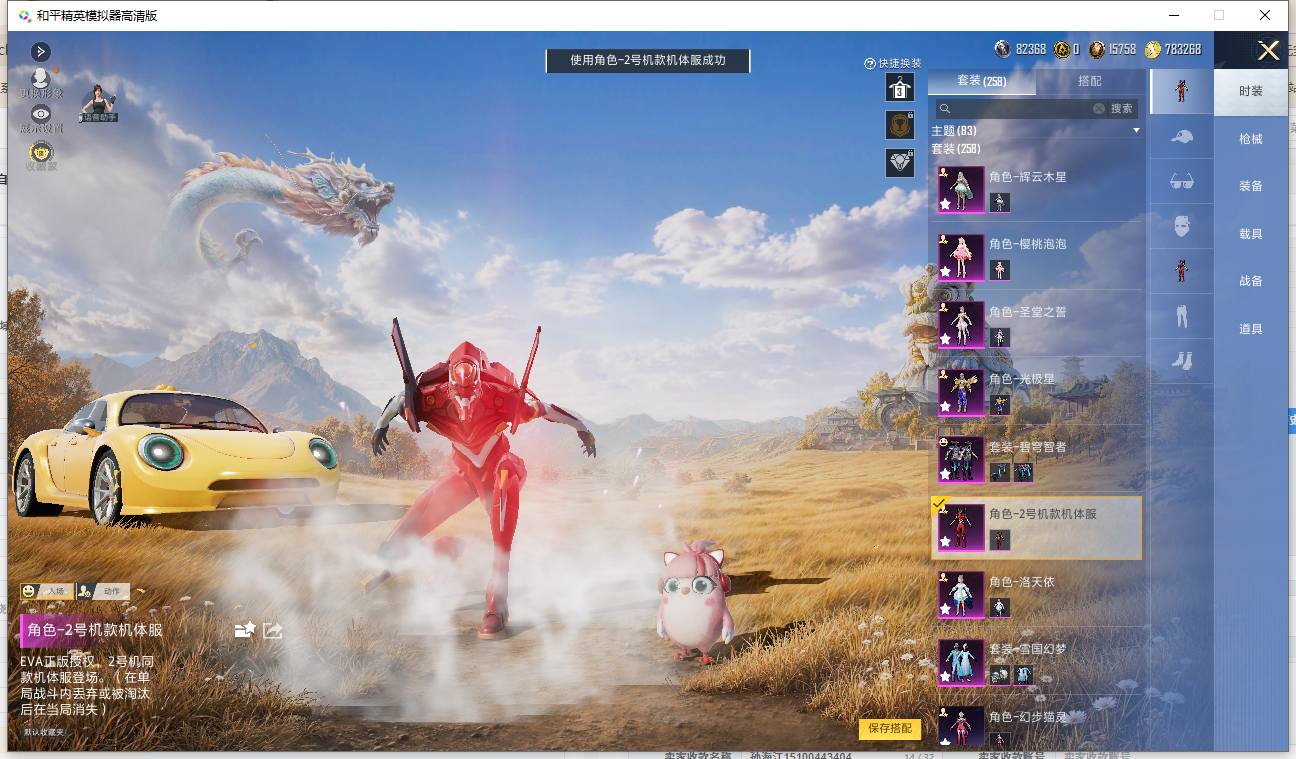The image size is (1296, 759).
Task: Open the 语音助手 voice assistant
Action: click(x=99, y=103)
